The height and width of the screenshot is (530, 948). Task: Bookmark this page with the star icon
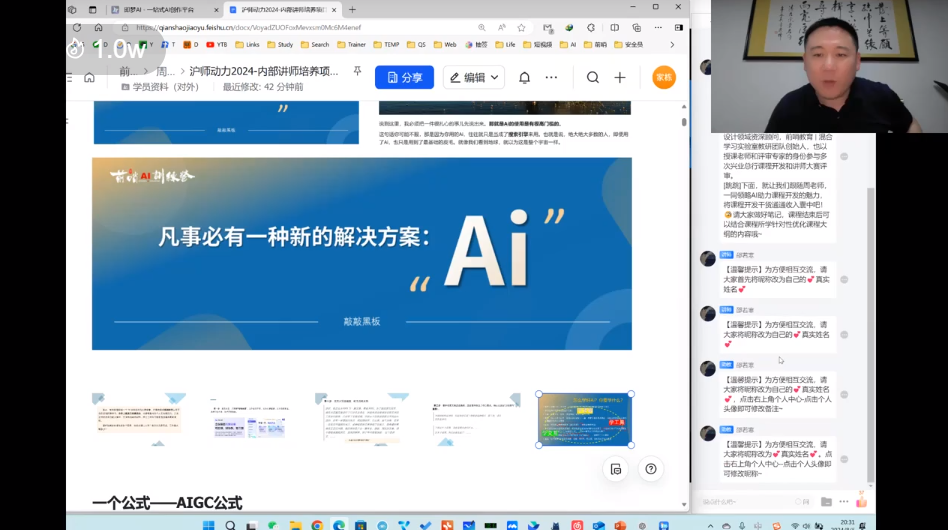tap(521, 28)
